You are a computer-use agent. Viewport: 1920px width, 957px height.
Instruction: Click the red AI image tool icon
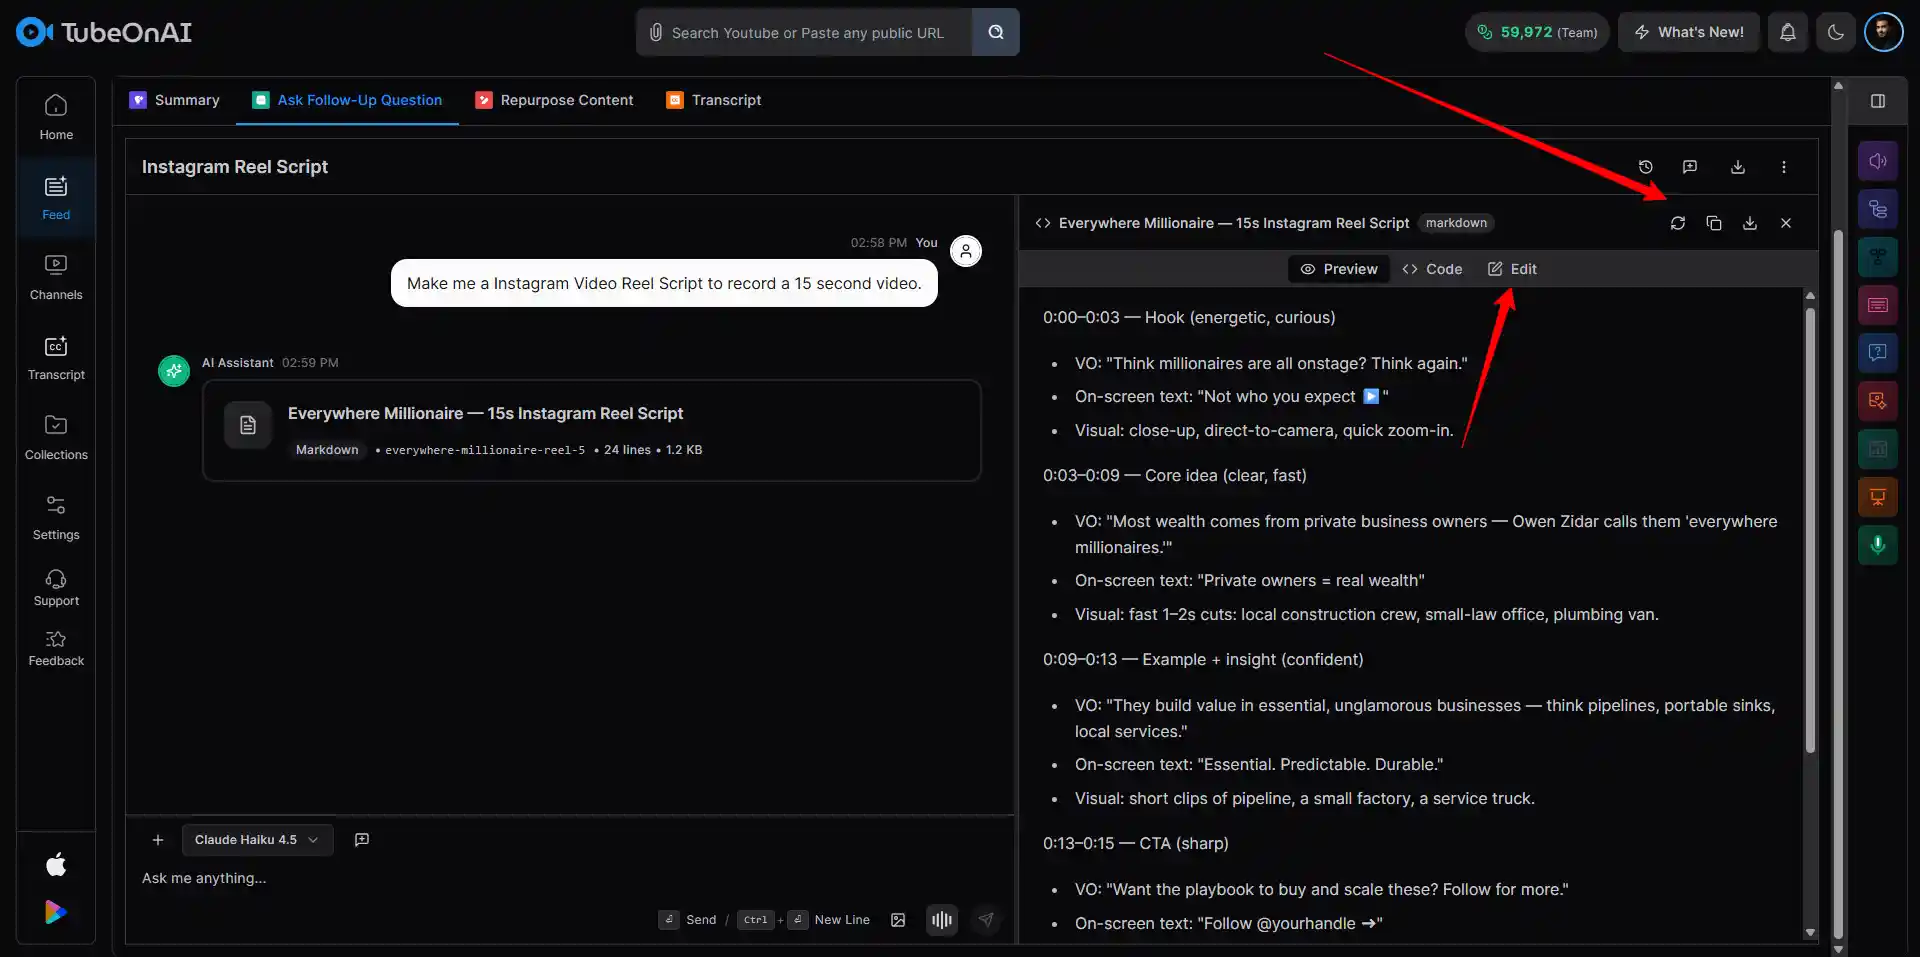pos(1878,401)
